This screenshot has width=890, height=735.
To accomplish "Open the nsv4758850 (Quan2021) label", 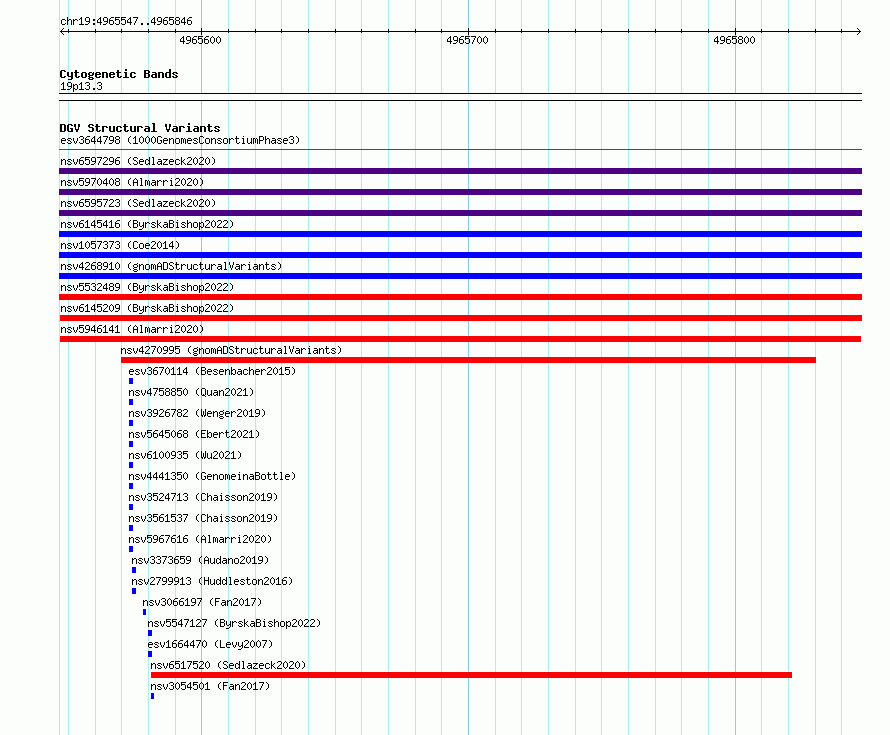I will click(191, 392).
